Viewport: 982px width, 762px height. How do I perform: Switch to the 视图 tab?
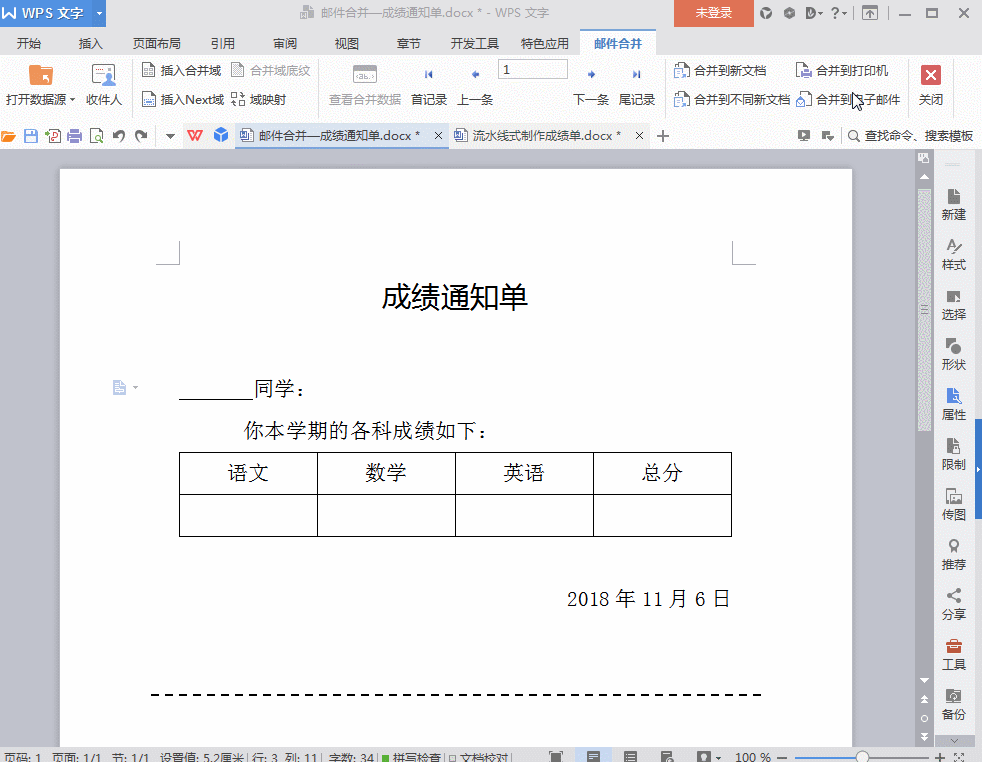(x=346, y=43)
